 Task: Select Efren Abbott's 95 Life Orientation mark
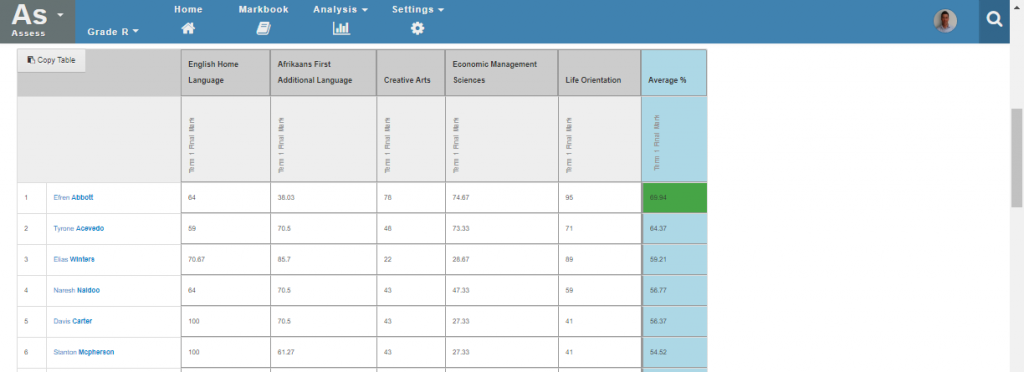[x=600, y=197]
